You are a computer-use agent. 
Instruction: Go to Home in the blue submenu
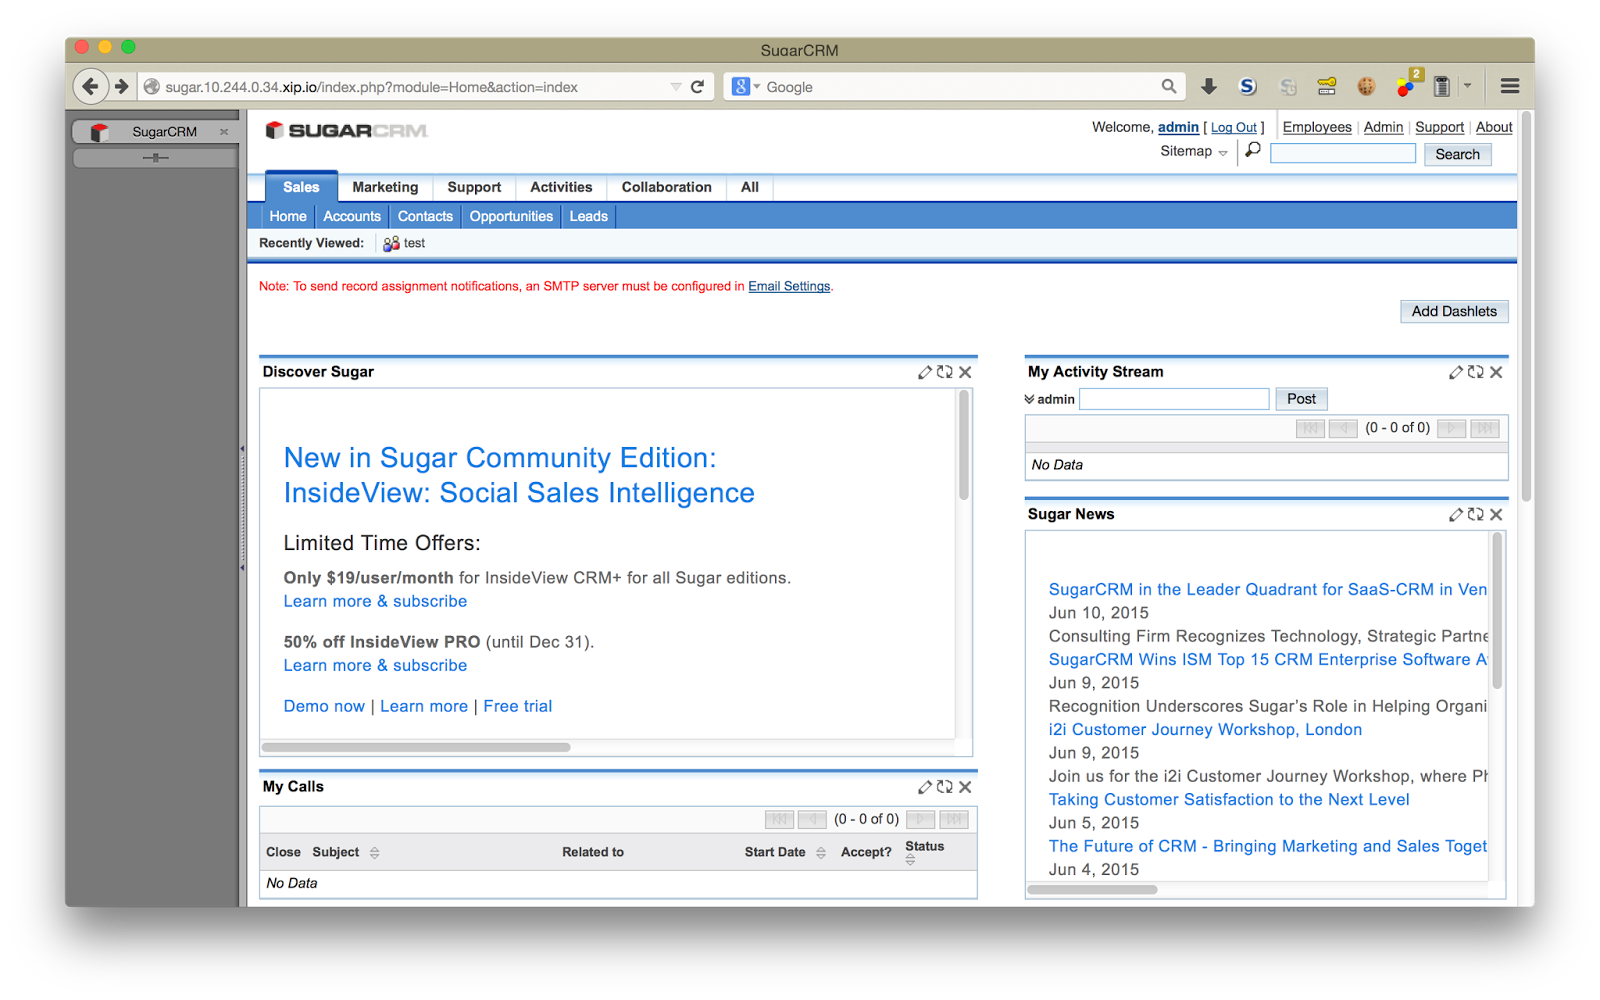(x=288, y=216)
